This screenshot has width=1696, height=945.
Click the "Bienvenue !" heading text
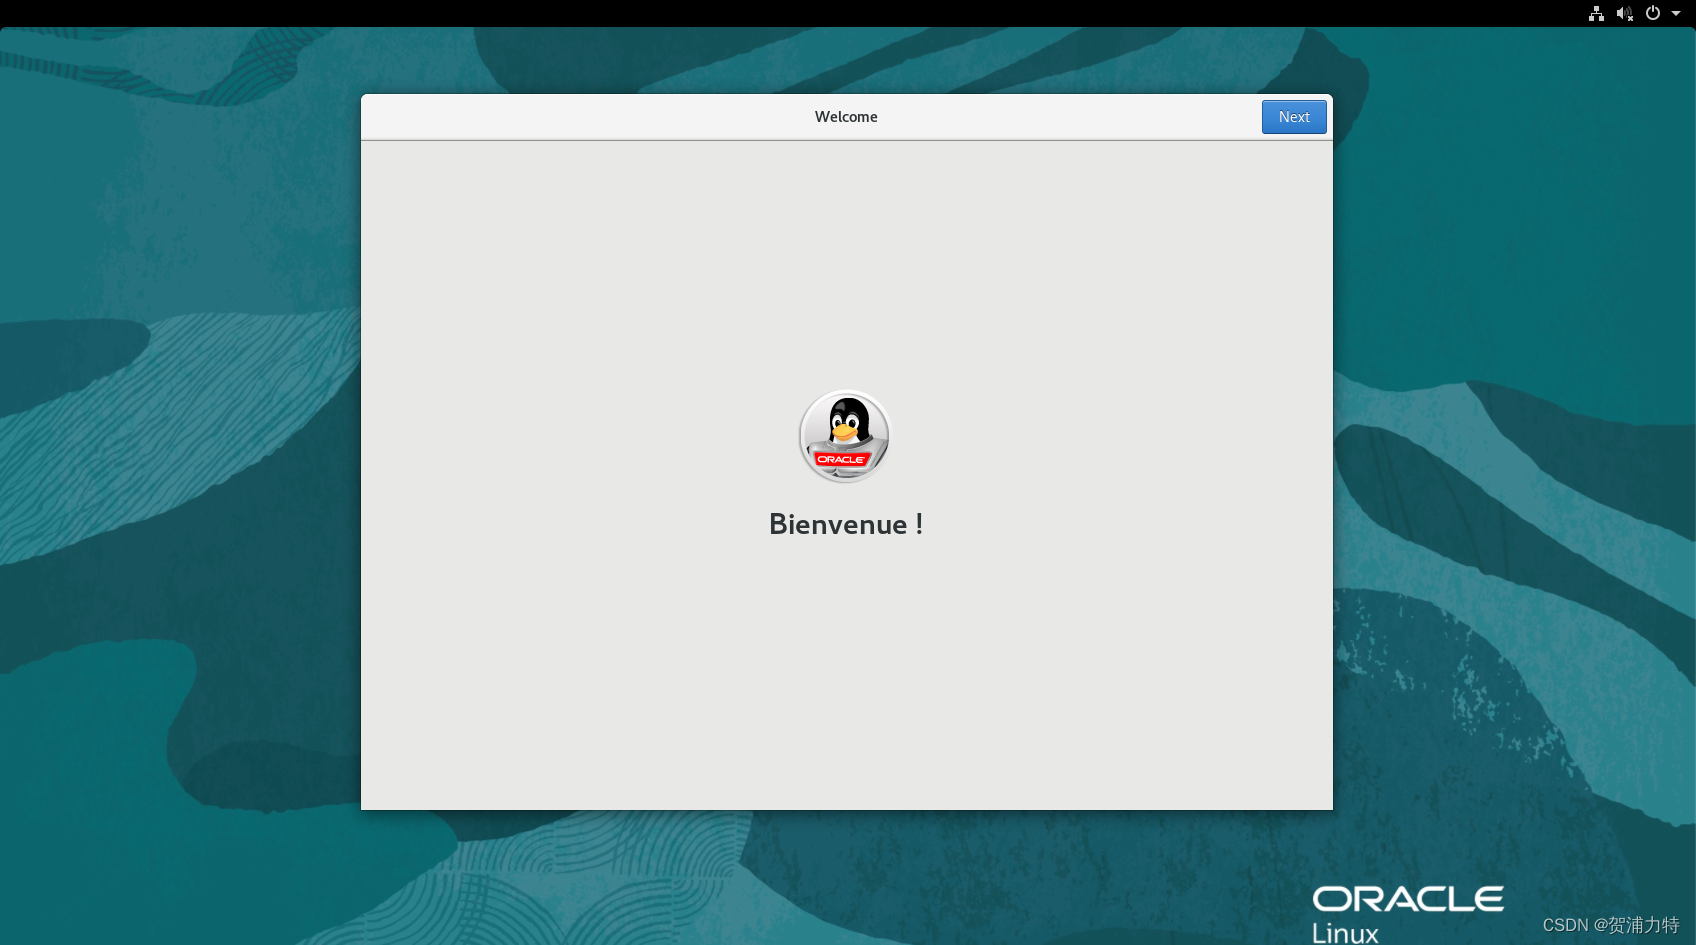coord(846,524)
